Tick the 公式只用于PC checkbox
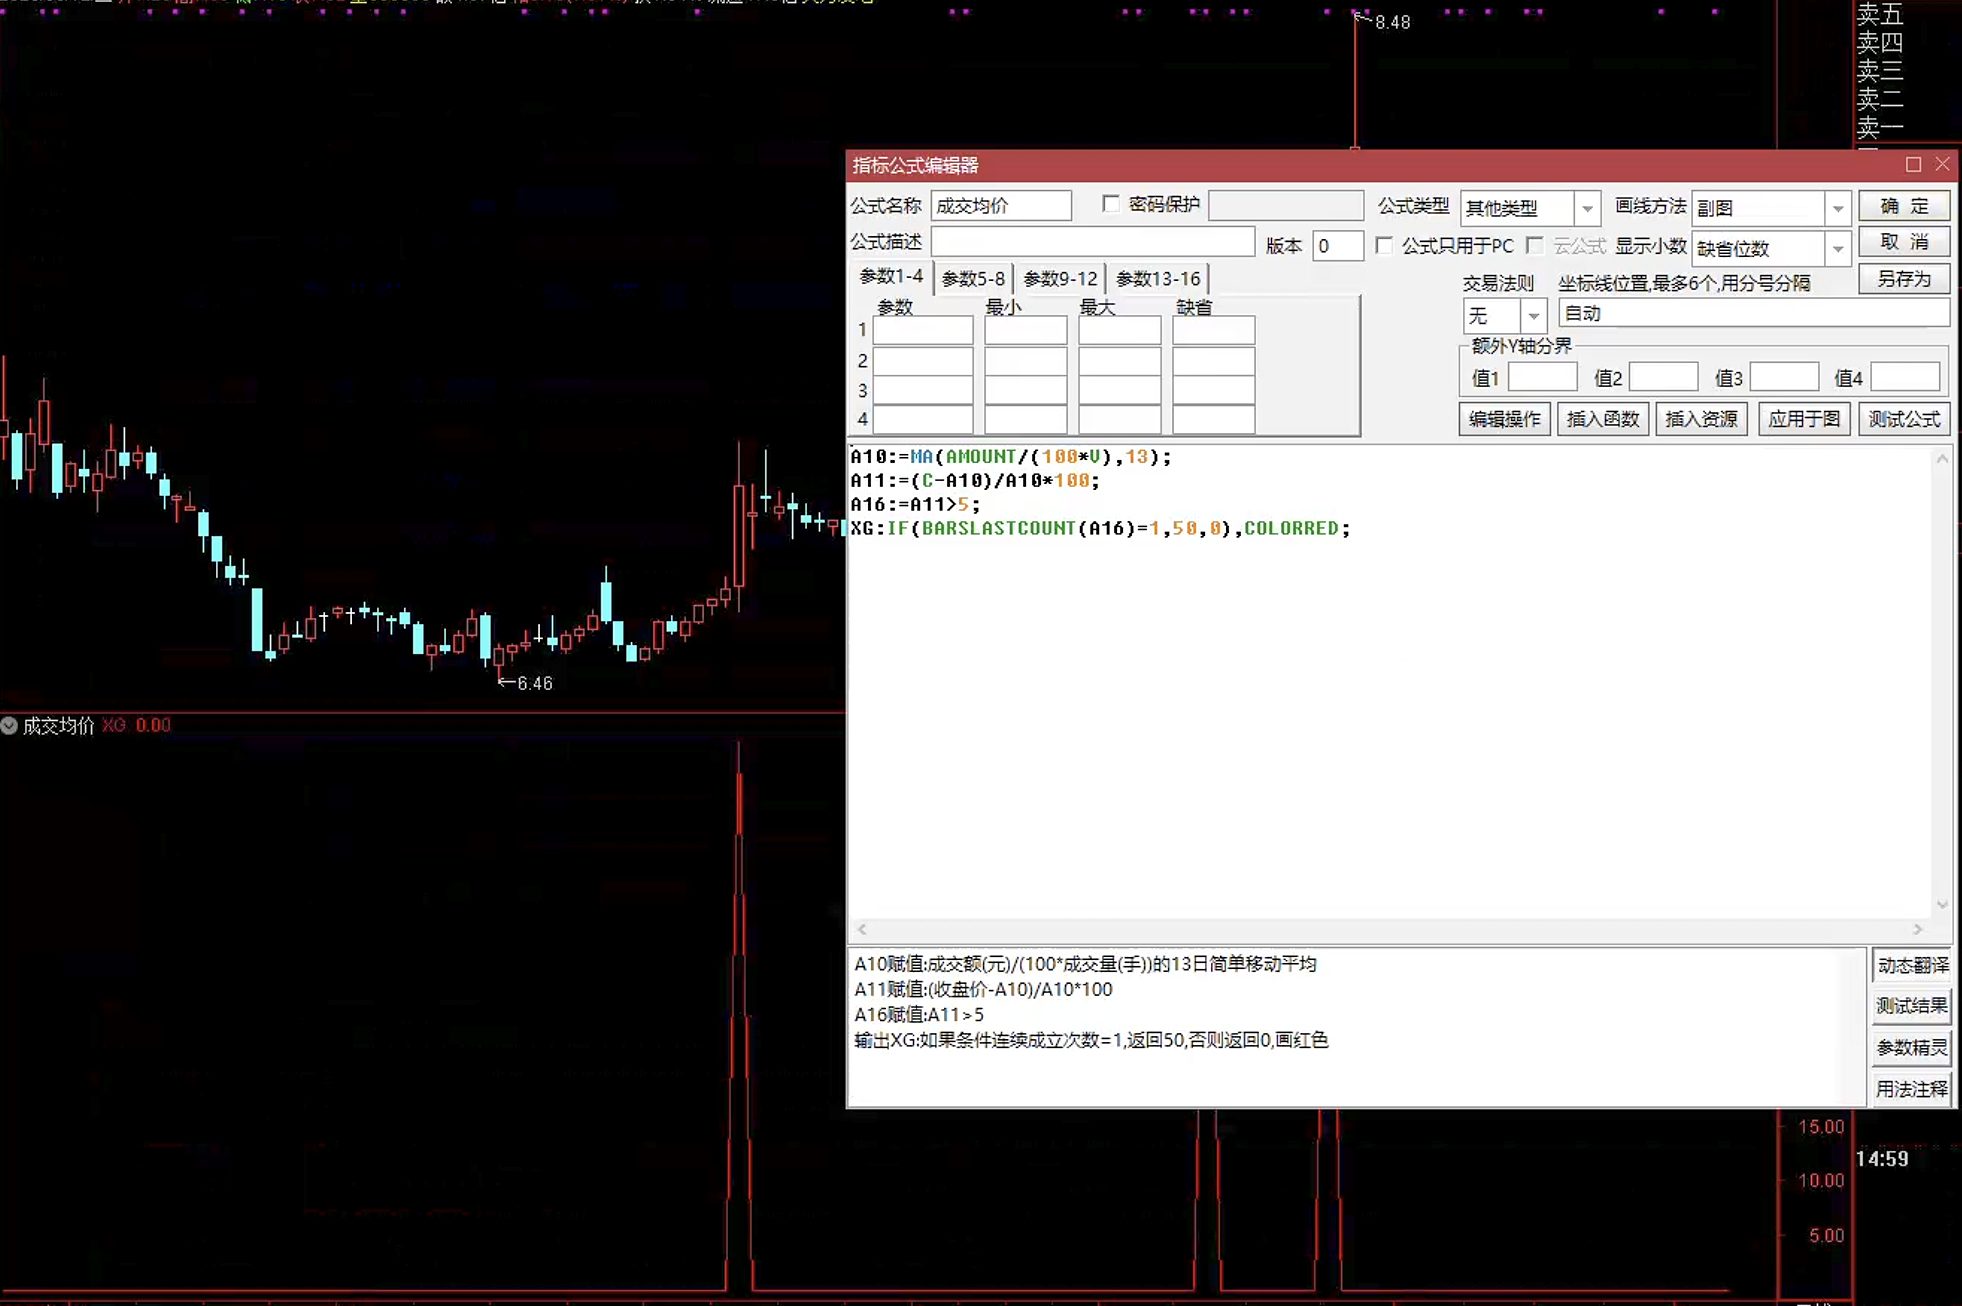The image size is (1962, 1306). tap(1384, 245)
